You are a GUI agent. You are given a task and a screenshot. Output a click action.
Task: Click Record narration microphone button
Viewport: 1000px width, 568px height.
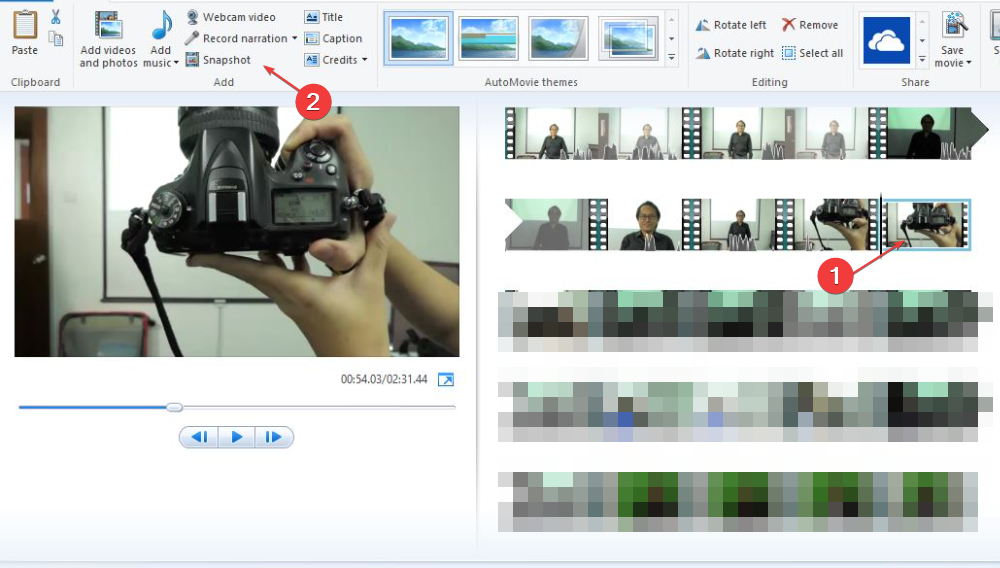(237, 38)
